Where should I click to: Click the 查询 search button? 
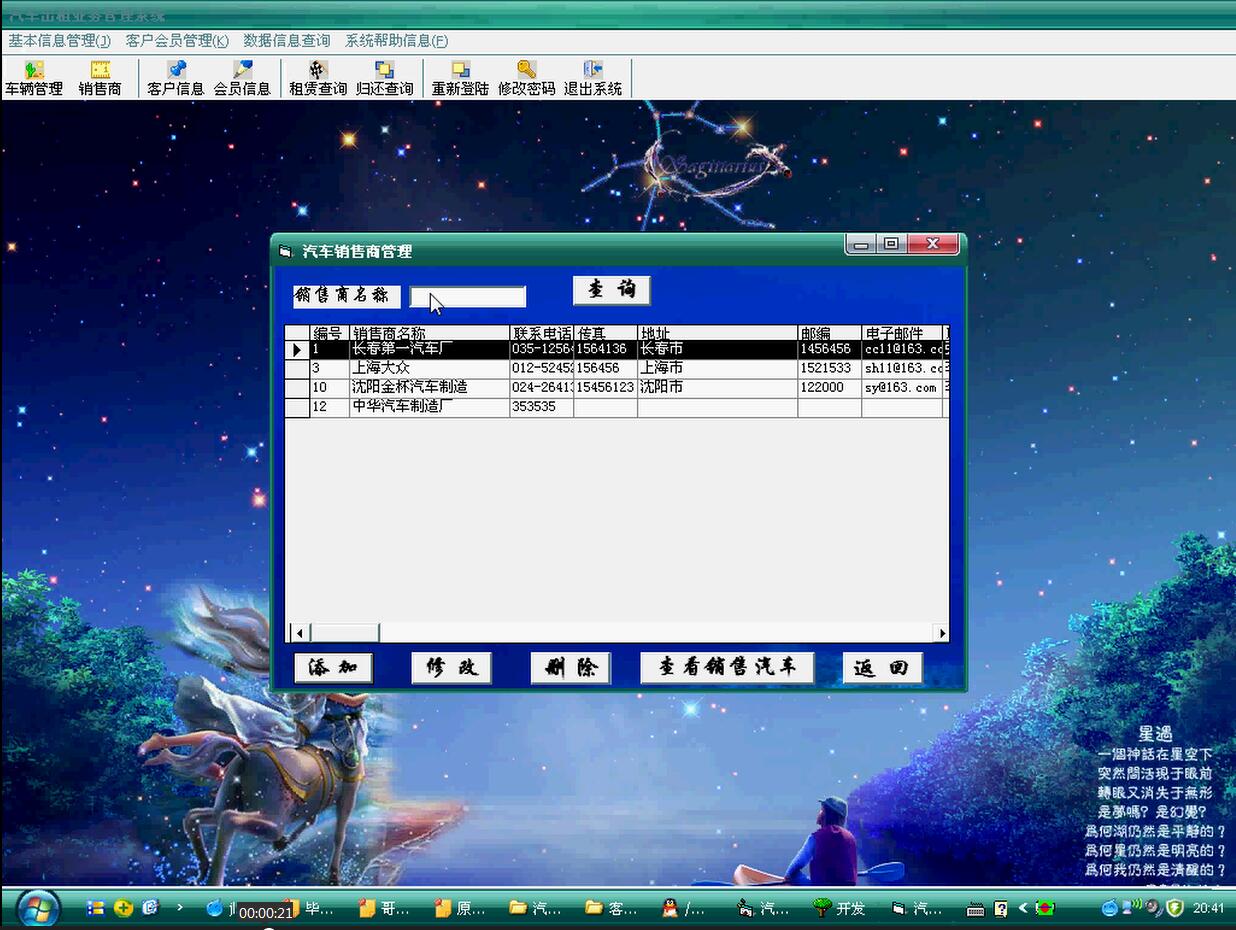(x=612, y=290)
